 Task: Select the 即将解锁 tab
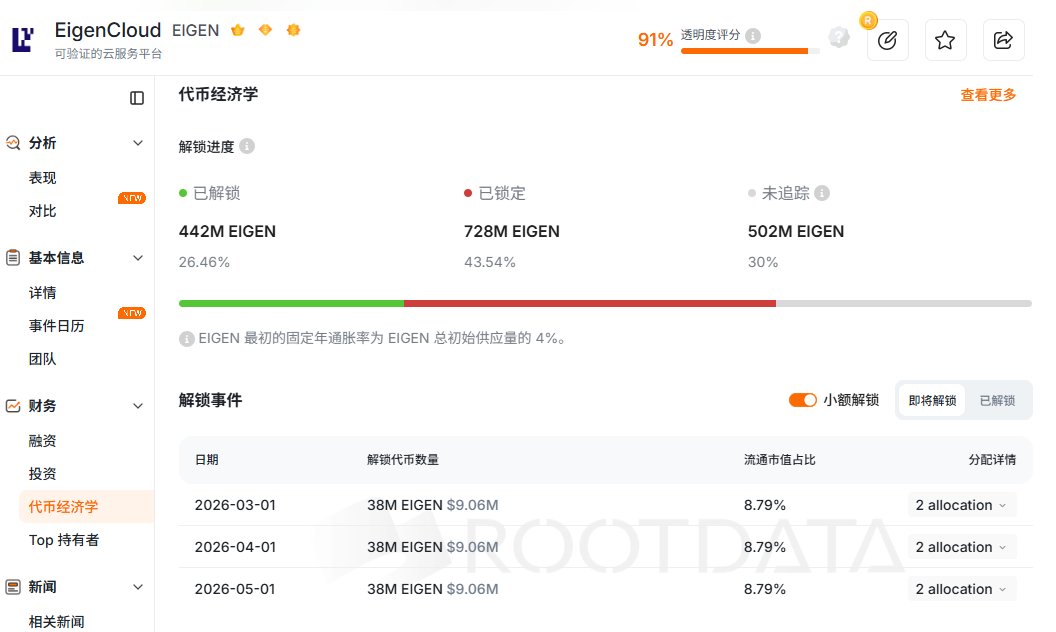(x=931, y=399)
